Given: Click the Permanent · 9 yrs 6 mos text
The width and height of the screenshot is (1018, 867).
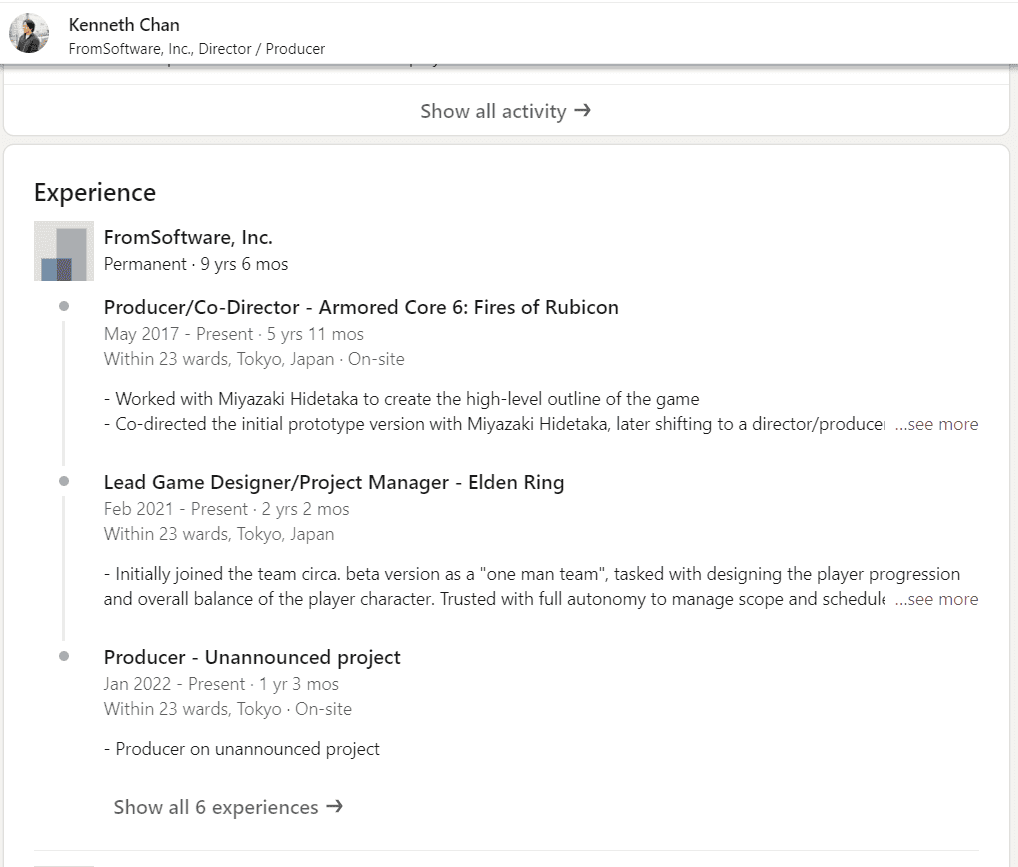Looking at the screenshot, I should coord(196,264).
